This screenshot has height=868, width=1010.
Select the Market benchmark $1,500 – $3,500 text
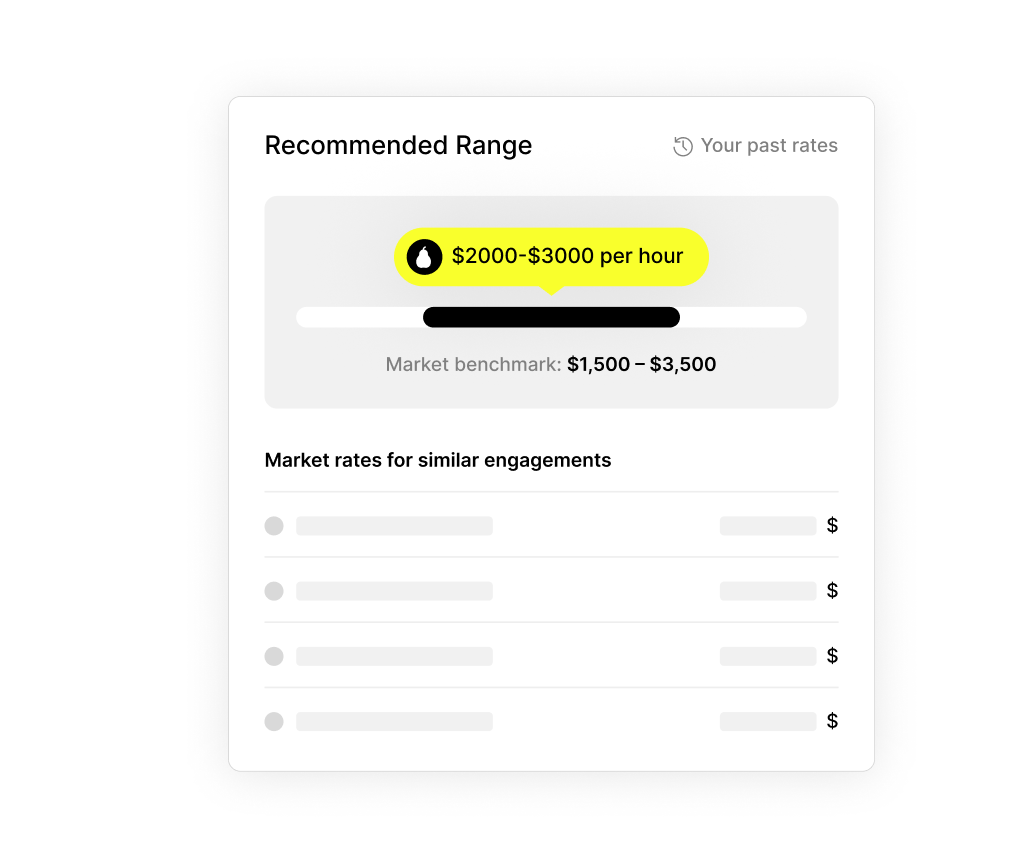(x=551, y=364)
